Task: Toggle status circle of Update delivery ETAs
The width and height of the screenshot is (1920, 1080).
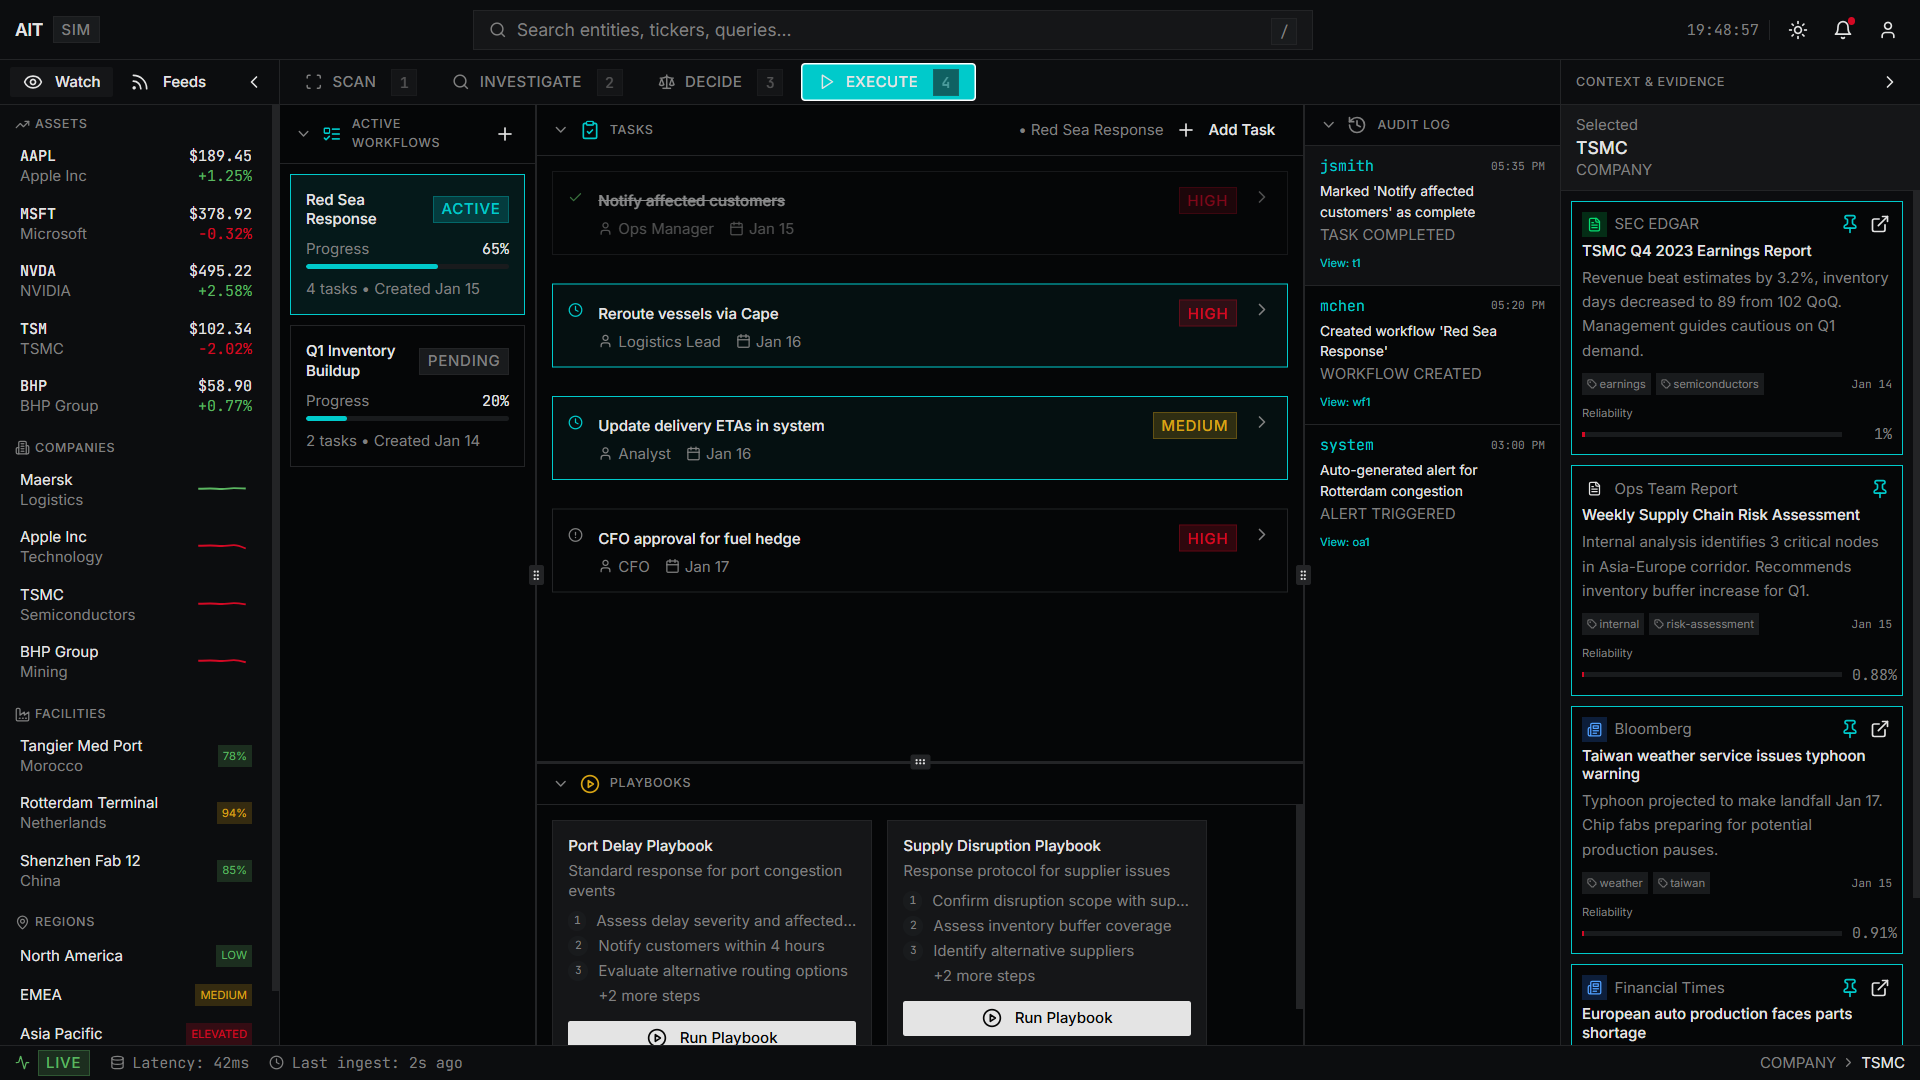Action: [x=576, y=423]
